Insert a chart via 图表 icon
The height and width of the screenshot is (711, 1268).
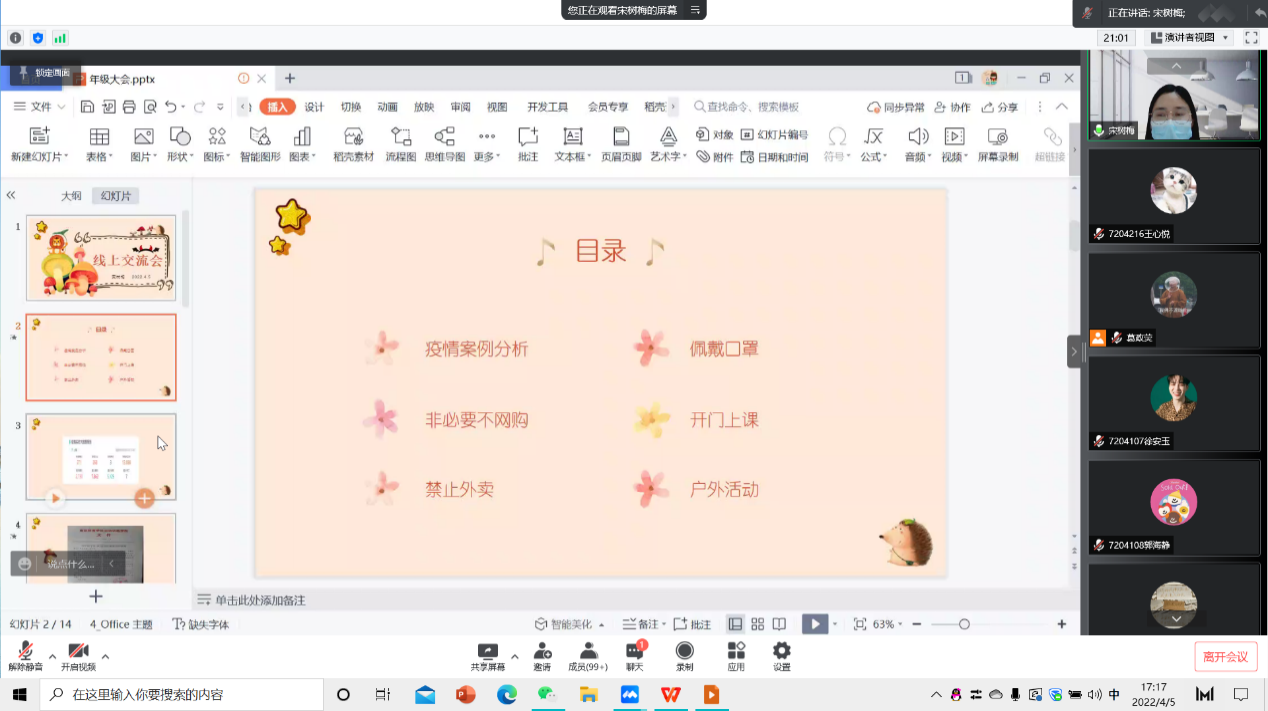click(302, 137)
